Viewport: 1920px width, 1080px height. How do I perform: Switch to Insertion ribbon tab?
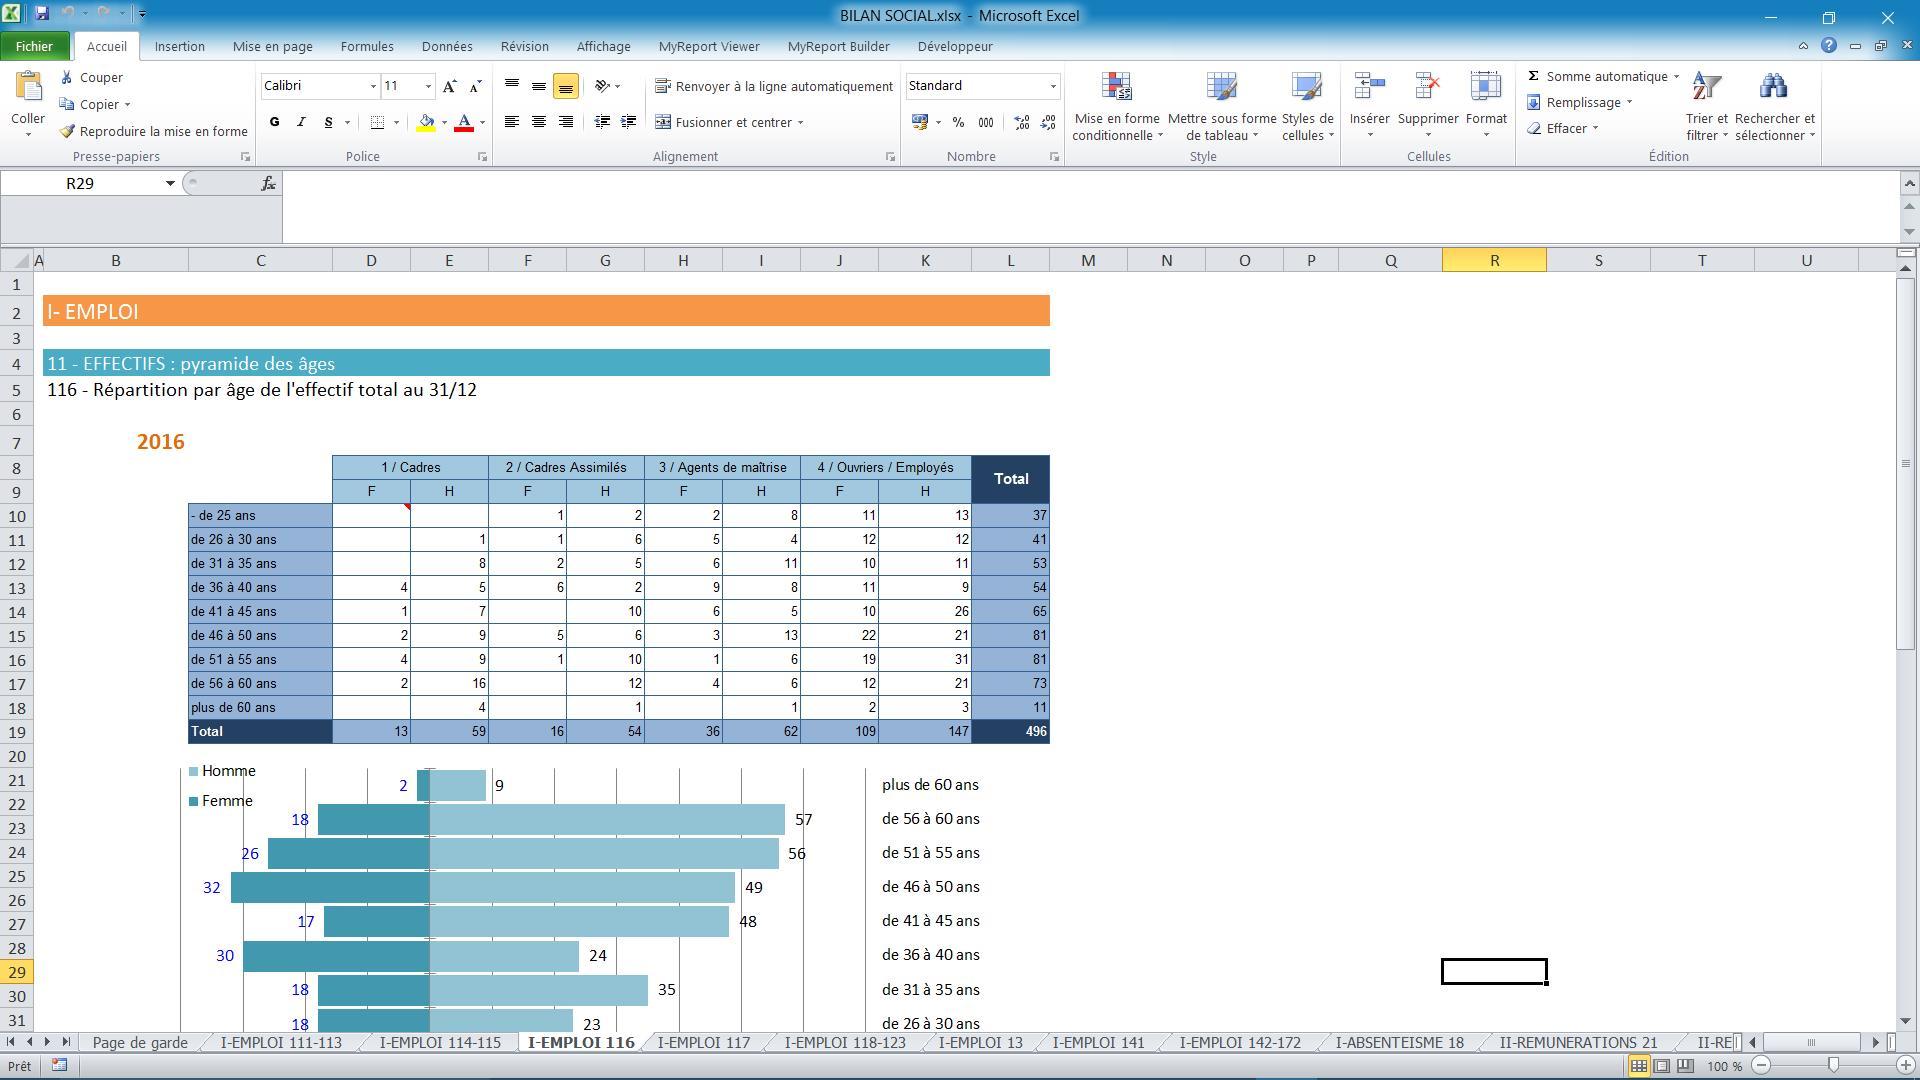tap(180, 46)
